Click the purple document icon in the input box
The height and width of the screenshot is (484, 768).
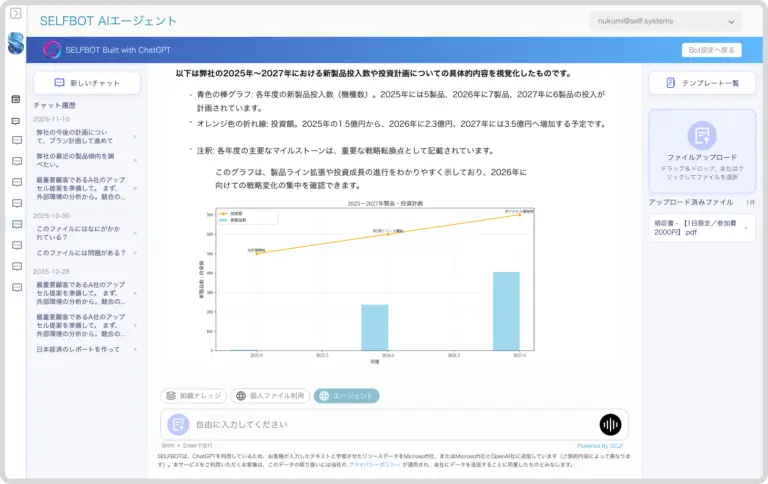pyautogui.click(x=178, y=425)
